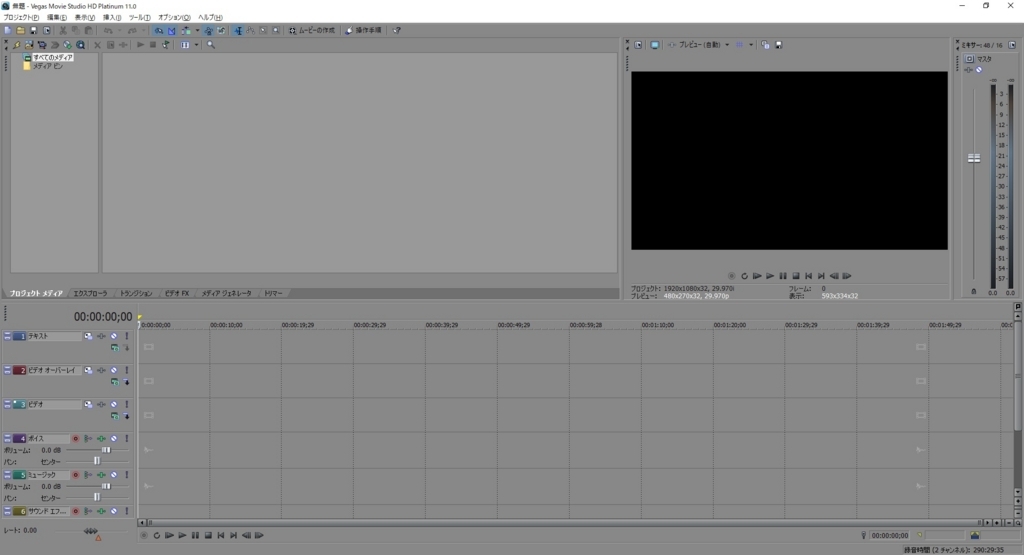Click the Remove selected media X icon

(97, 45)
